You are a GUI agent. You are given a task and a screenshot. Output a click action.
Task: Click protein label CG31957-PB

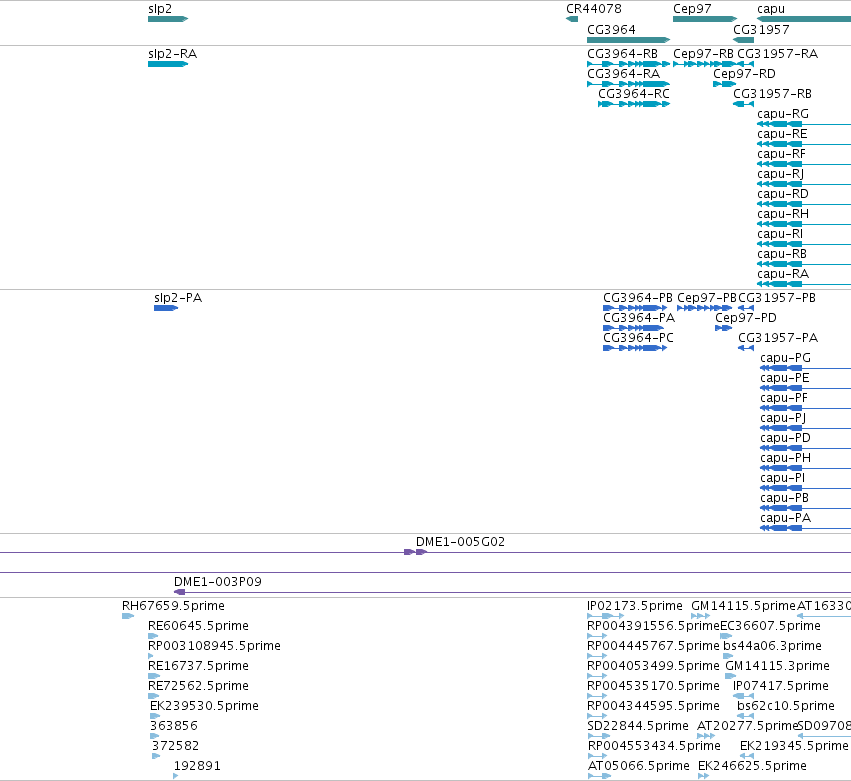(x=777, y=298)
